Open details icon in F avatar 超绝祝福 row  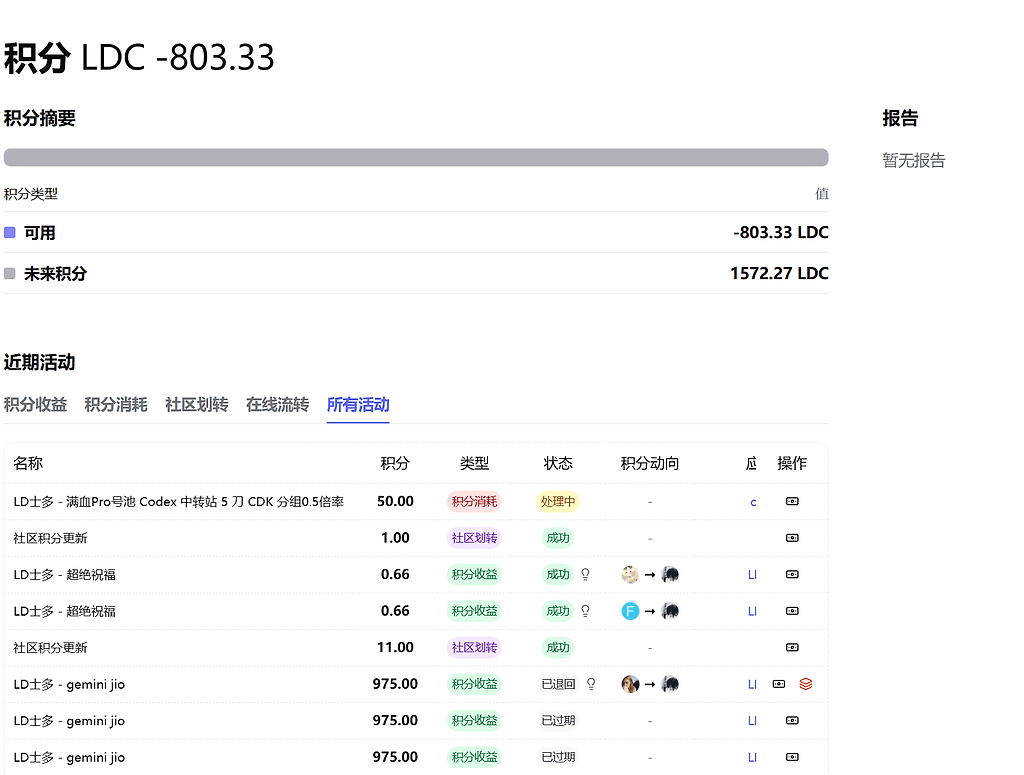792,611
